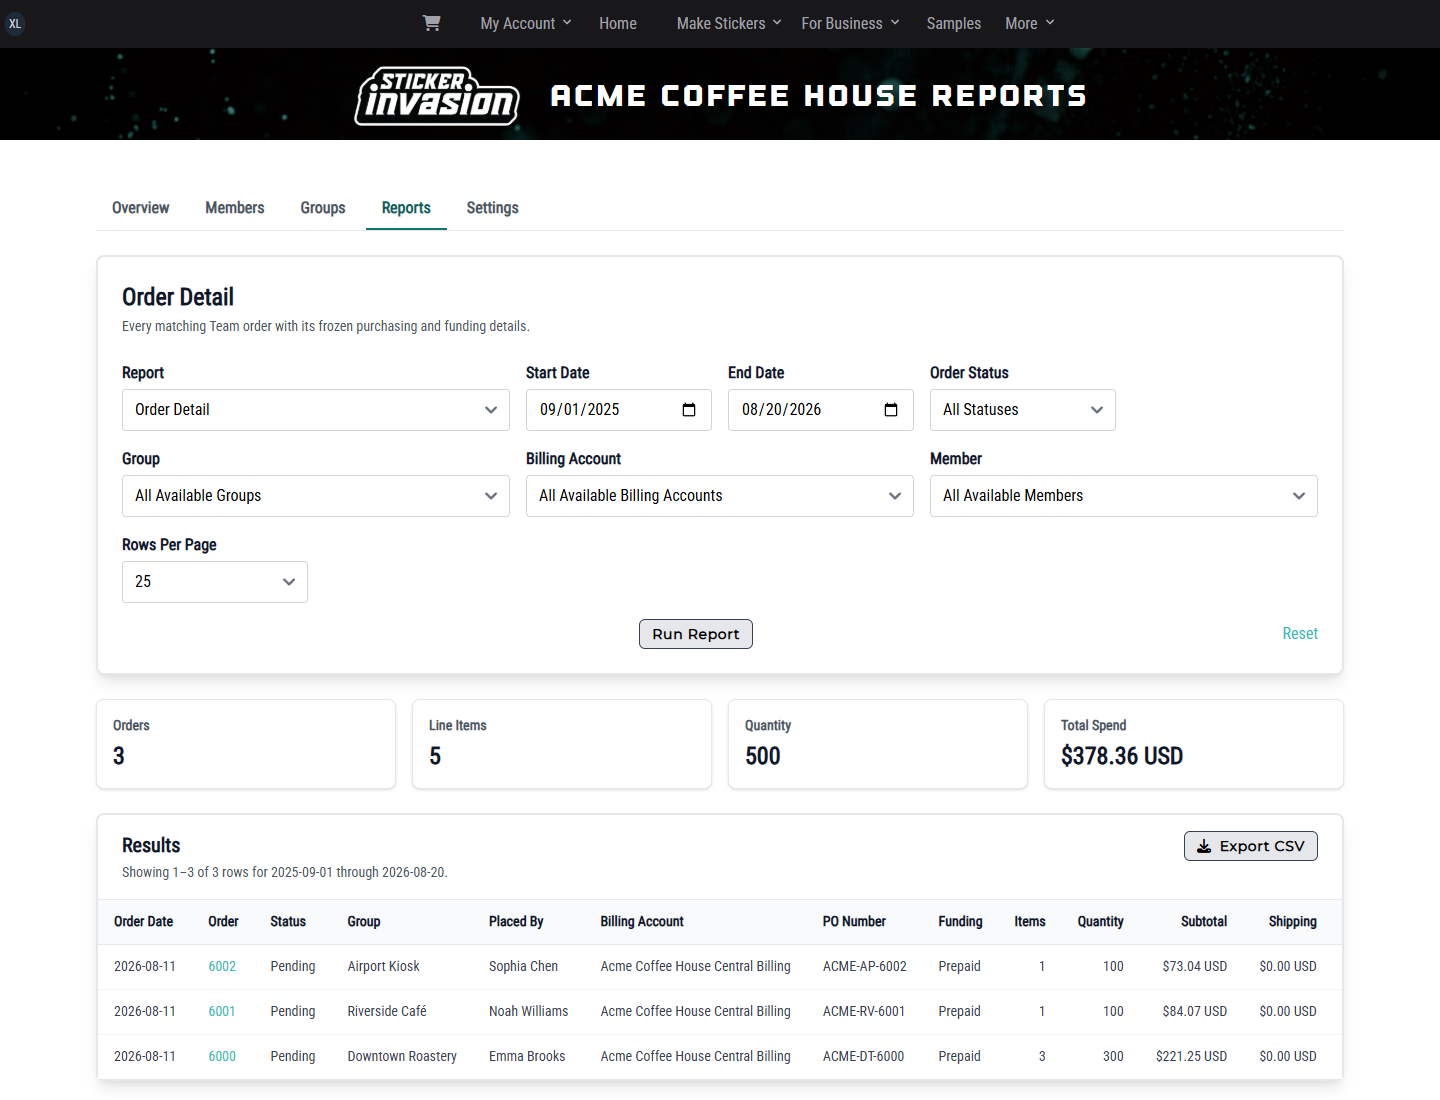The height and width of the screenshot is (1100, 1440).
Task: Open the Rows Per Page dropdown
Action: 215,582
